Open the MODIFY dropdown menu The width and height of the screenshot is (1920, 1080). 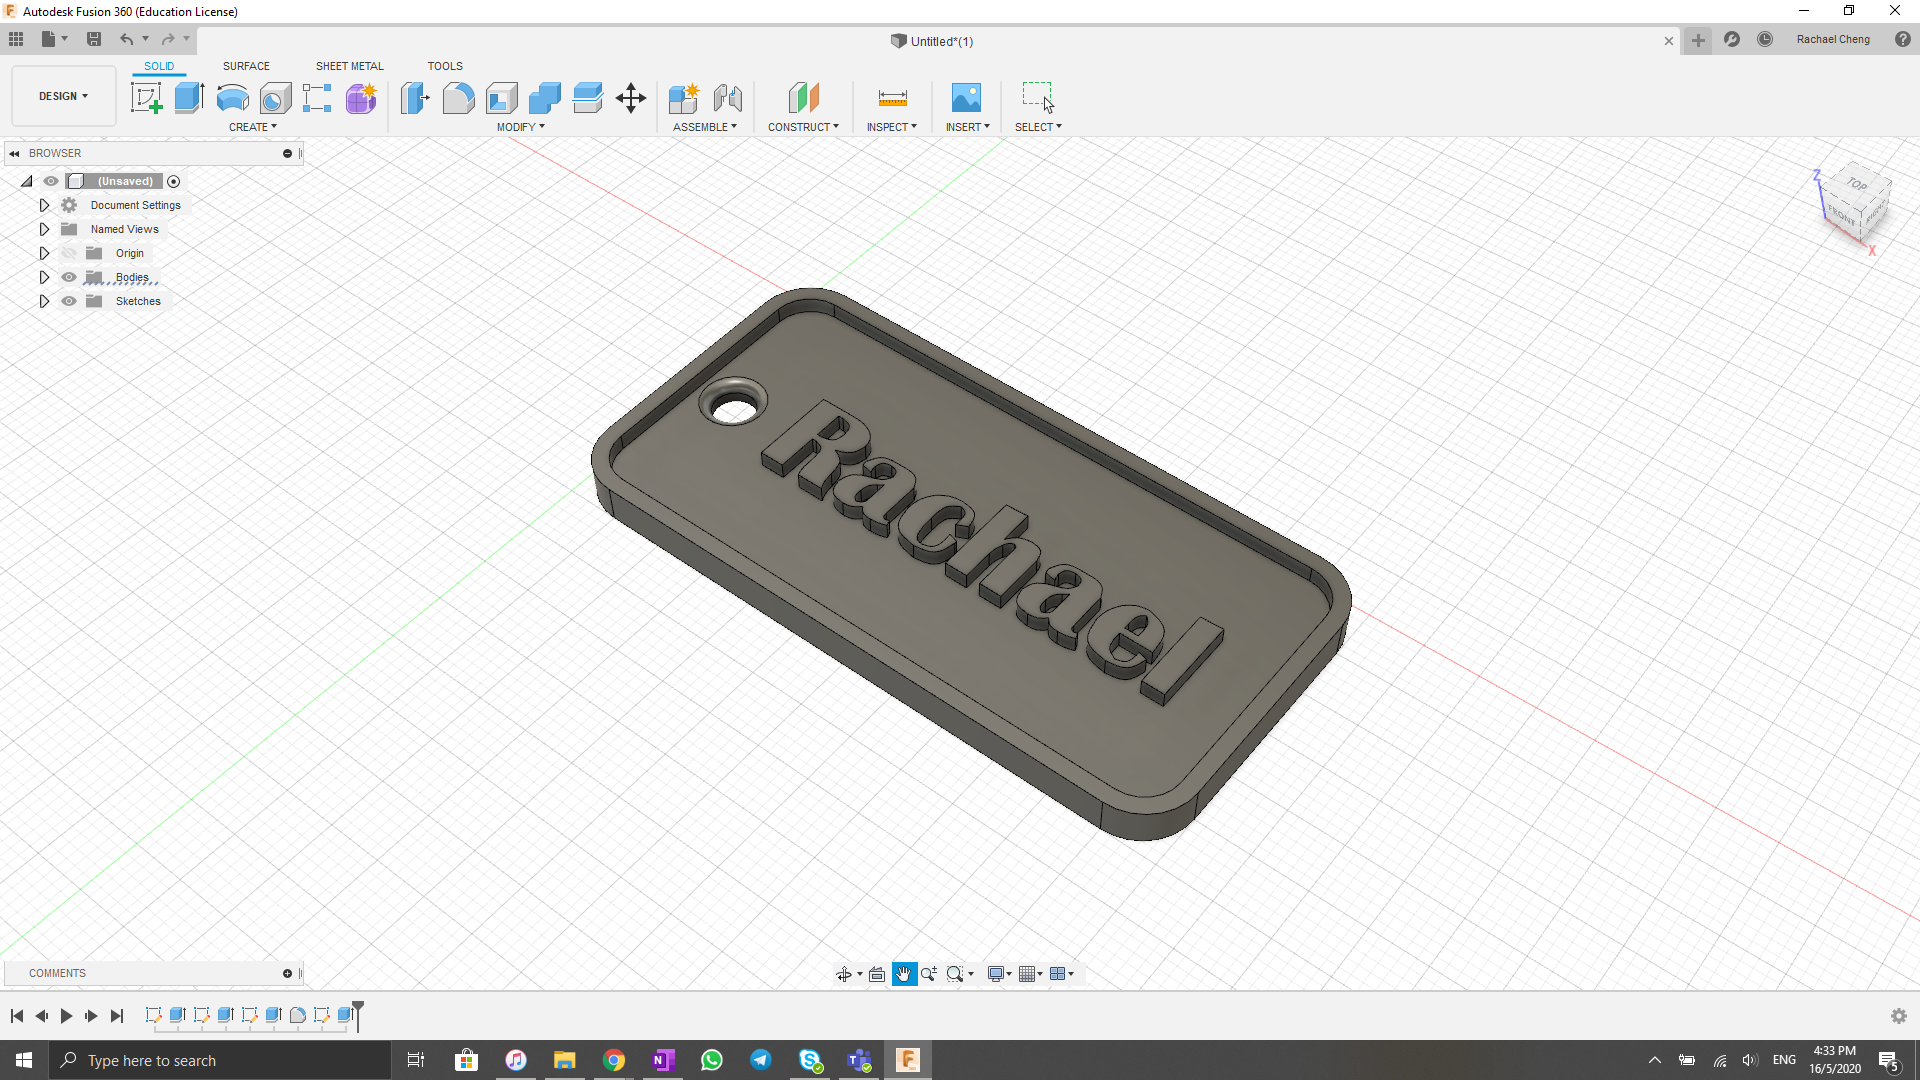(x=521, y=127)
